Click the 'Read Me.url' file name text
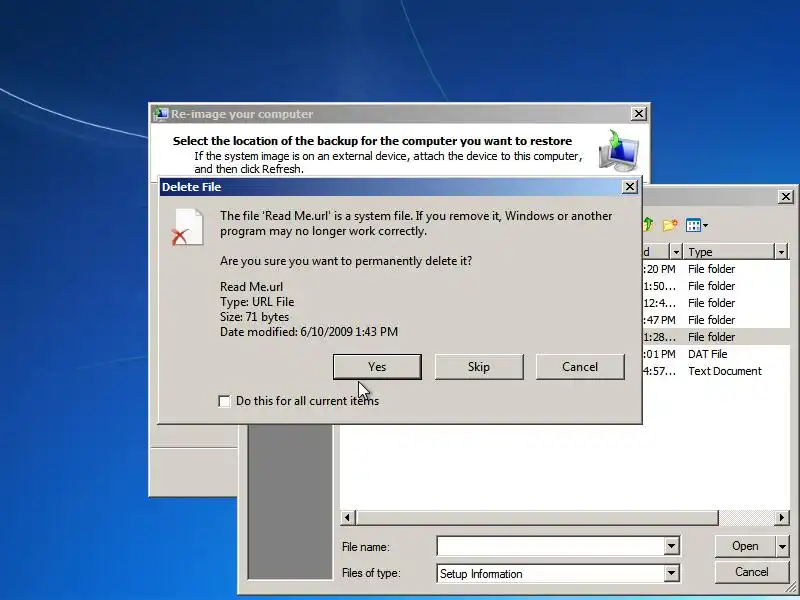Screen dimensions: 800x600 click(252, 287)
